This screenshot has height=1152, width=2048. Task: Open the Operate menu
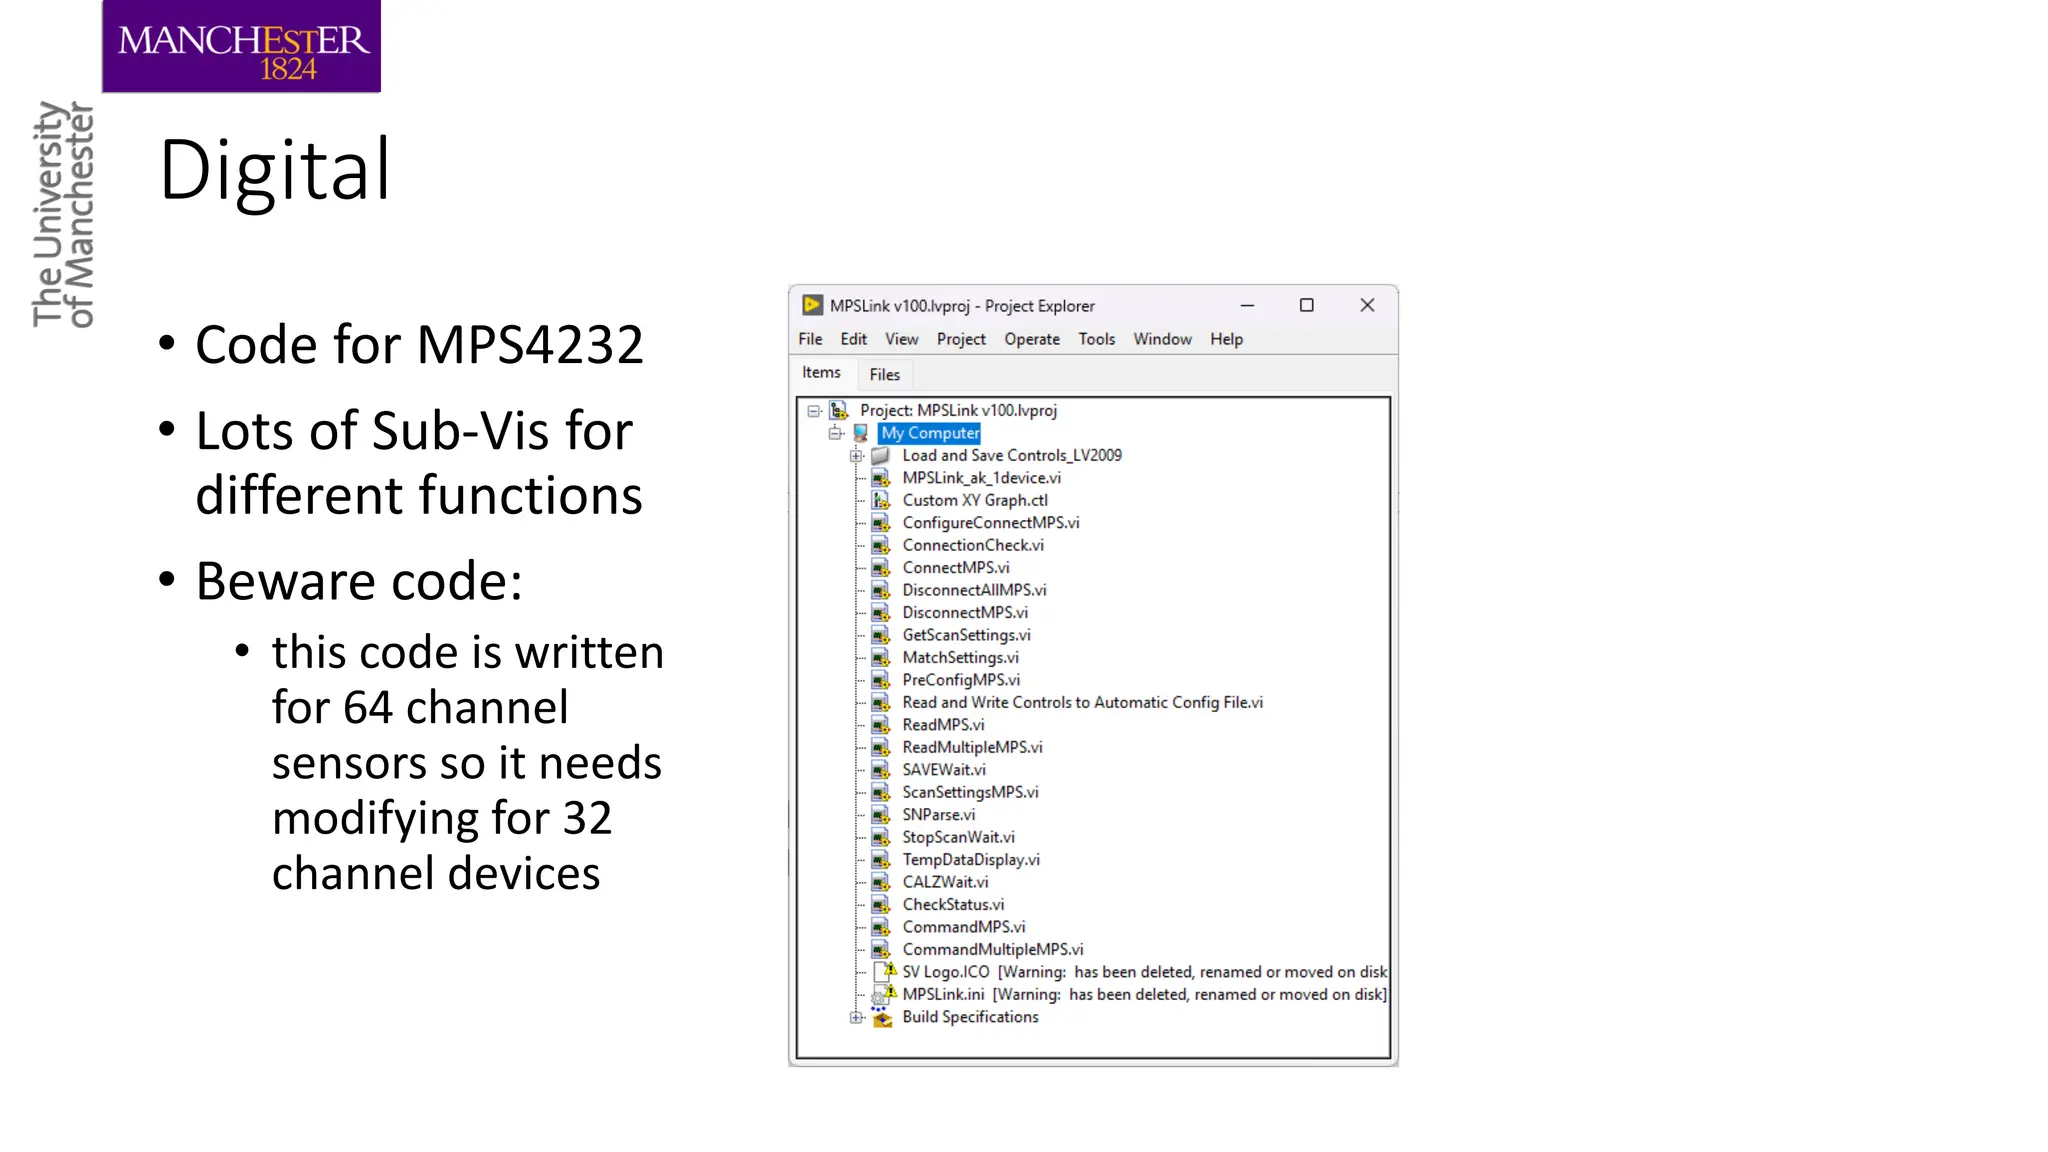(x=1032, y=339)
